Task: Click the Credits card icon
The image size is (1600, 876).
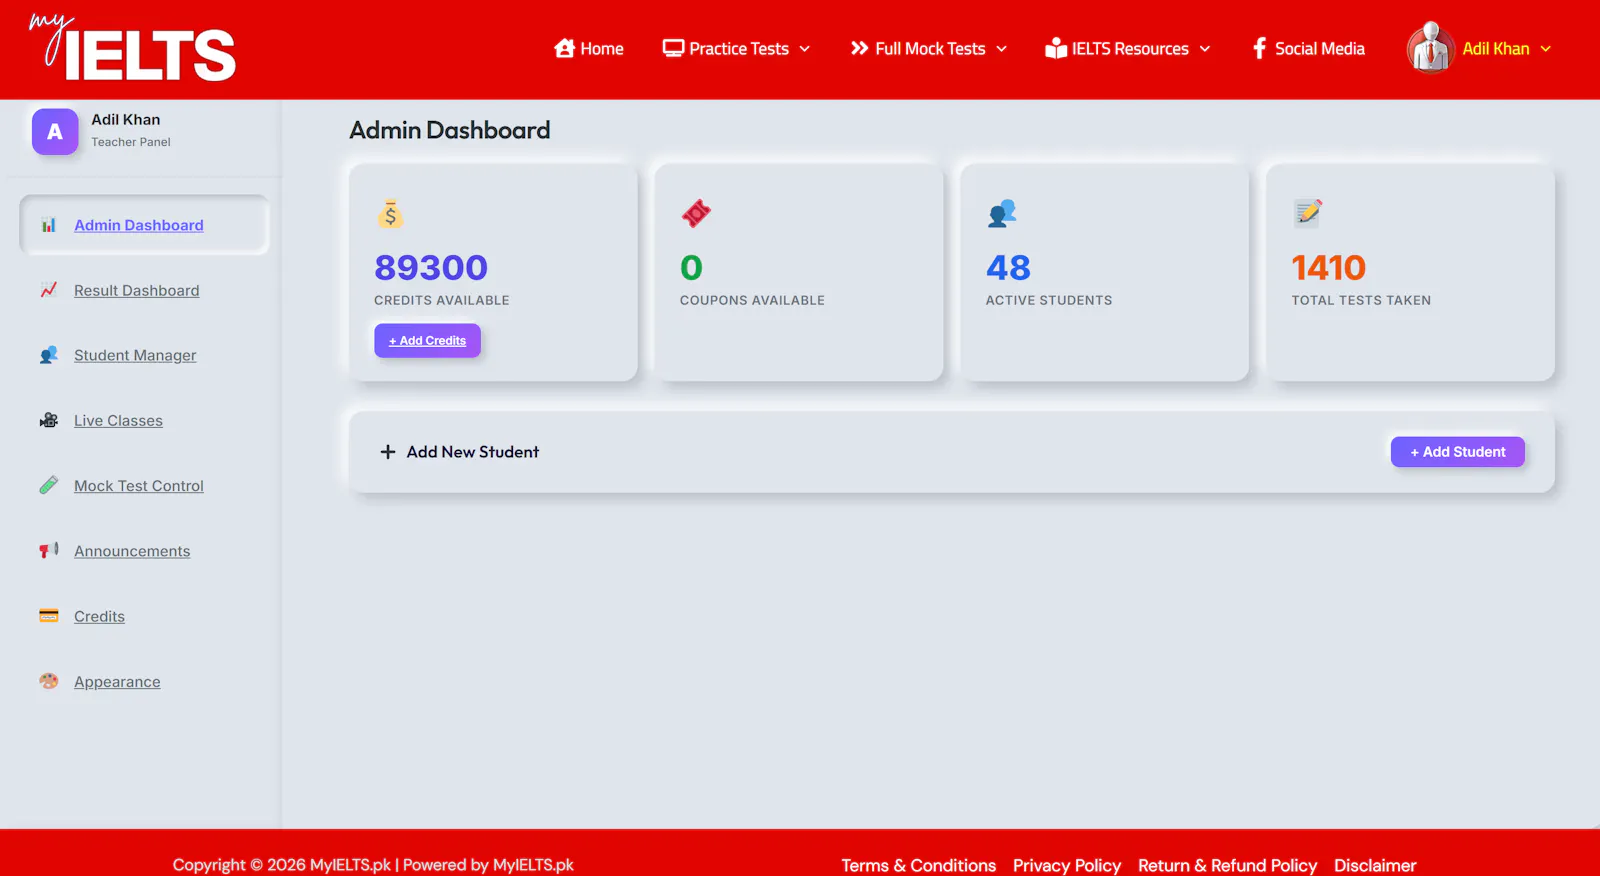Action: pyautogui.click(x=48, y=616)
